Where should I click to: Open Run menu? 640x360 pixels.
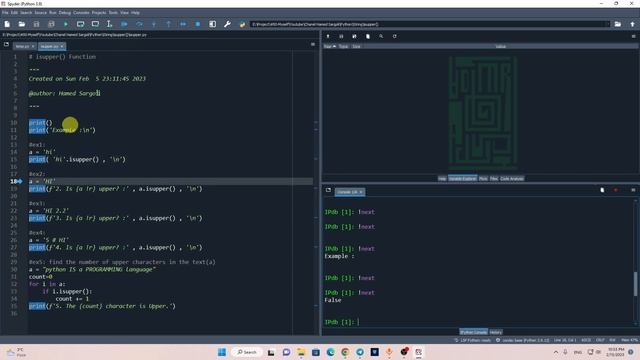(53, 13)
